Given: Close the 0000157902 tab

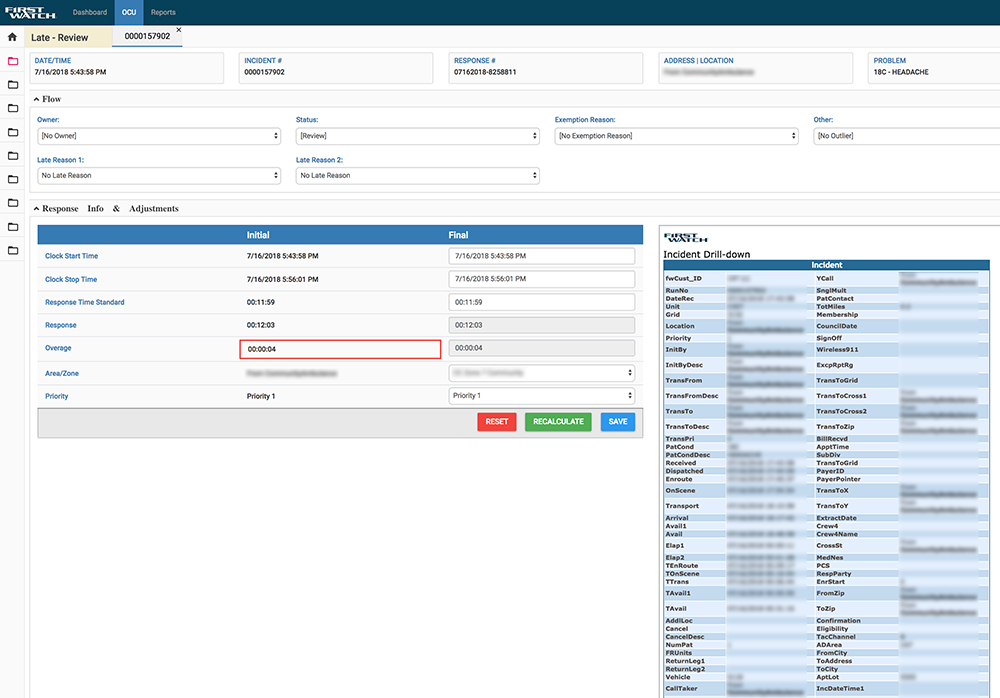Looking at the screenshot, I should pyautogui.click(x=179, y=30).
